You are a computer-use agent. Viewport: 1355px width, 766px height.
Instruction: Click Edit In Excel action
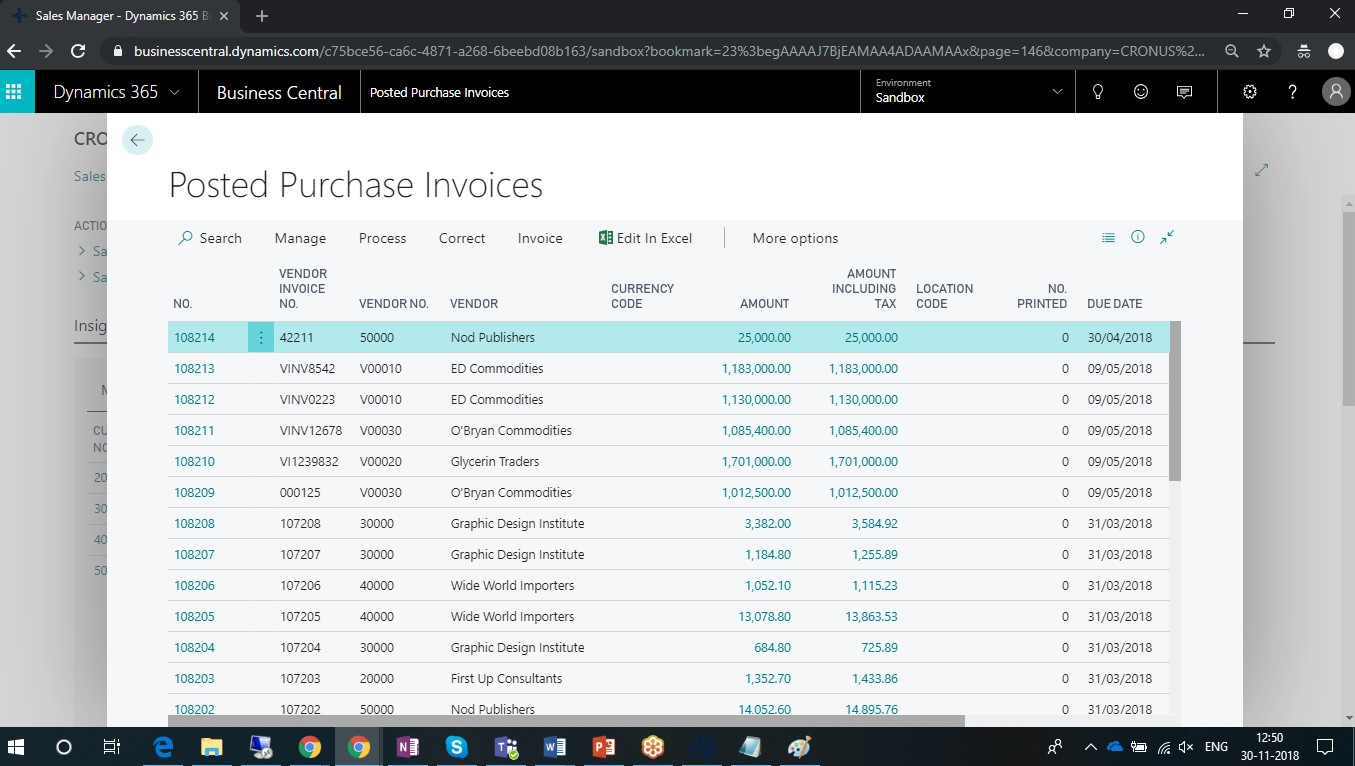tap(645, 238)
